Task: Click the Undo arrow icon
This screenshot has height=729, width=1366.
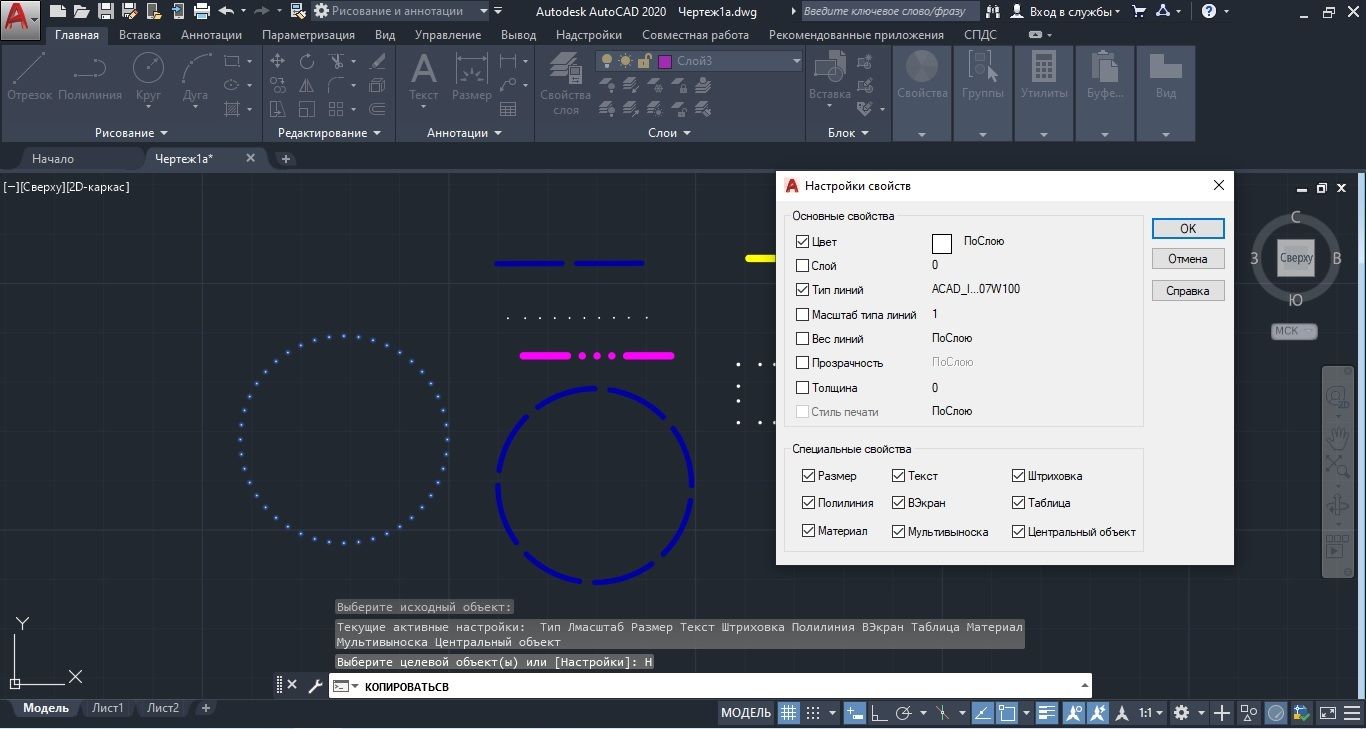Action: click(226, 11)
